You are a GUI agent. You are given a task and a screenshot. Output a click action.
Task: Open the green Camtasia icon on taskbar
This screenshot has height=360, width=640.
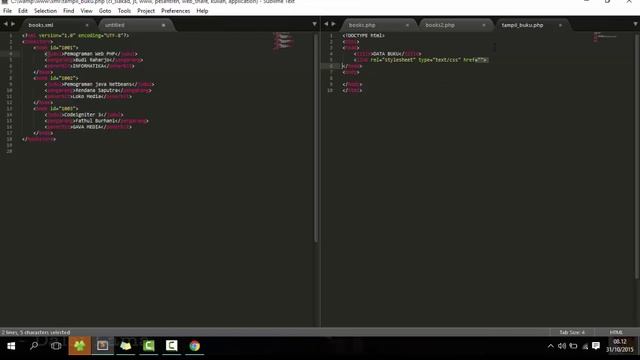point(149,346)
